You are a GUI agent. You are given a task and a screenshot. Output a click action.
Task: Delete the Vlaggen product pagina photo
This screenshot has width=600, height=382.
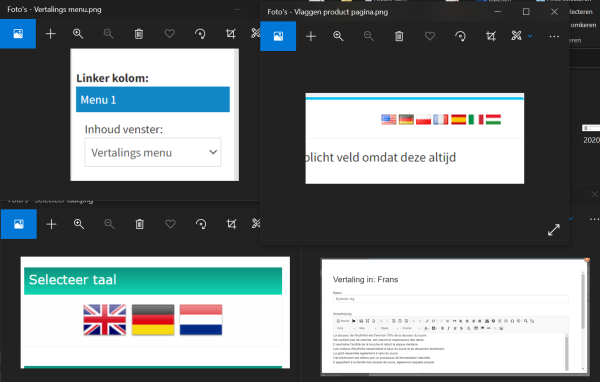tap(399, 36)
